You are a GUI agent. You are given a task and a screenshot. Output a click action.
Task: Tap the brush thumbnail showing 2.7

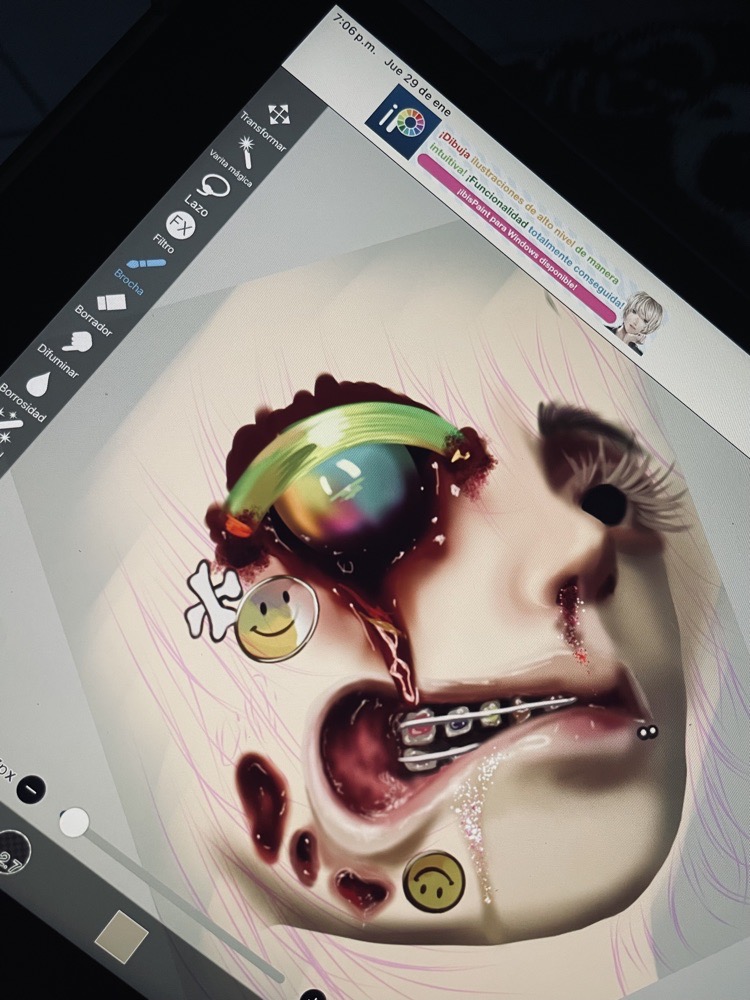(x=12, y=850)
